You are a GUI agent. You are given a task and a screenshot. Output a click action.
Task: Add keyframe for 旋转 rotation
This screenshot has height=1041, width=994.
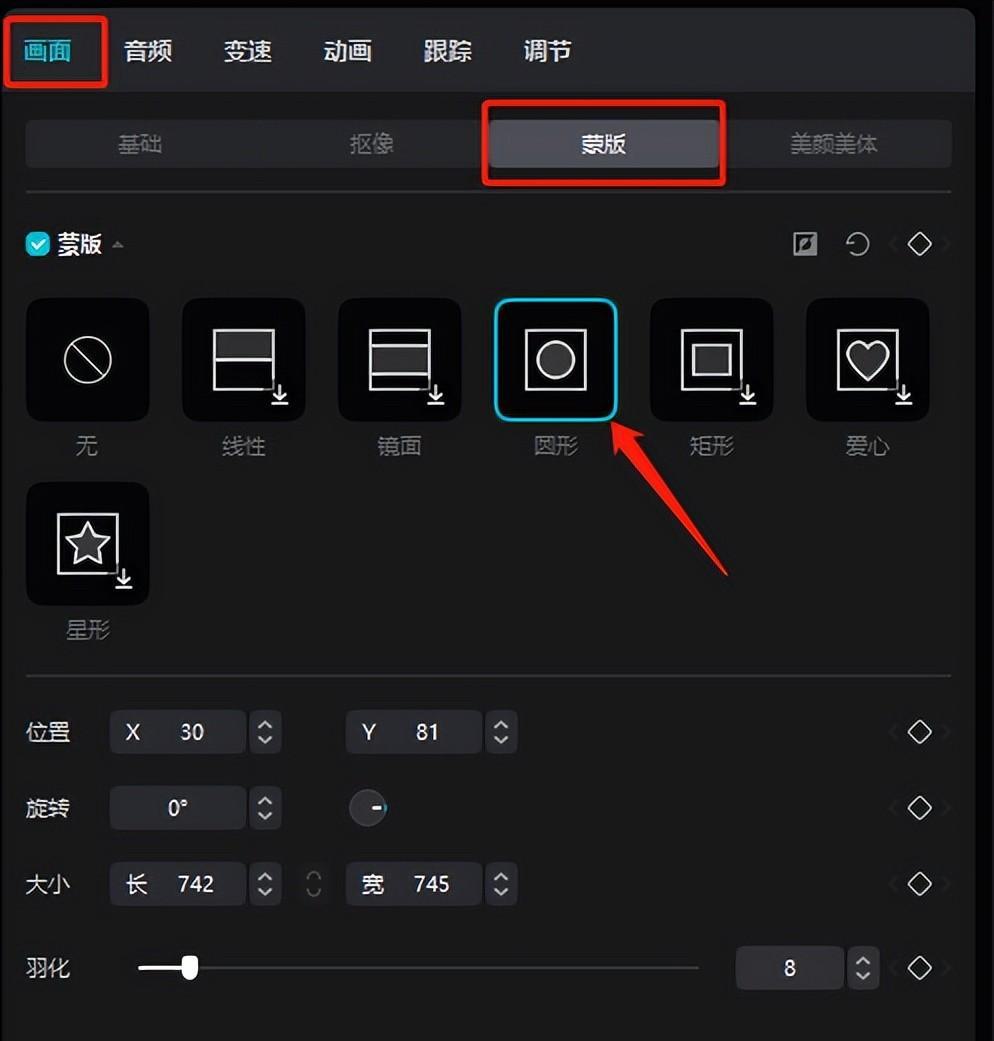click(x=920, y=808)
